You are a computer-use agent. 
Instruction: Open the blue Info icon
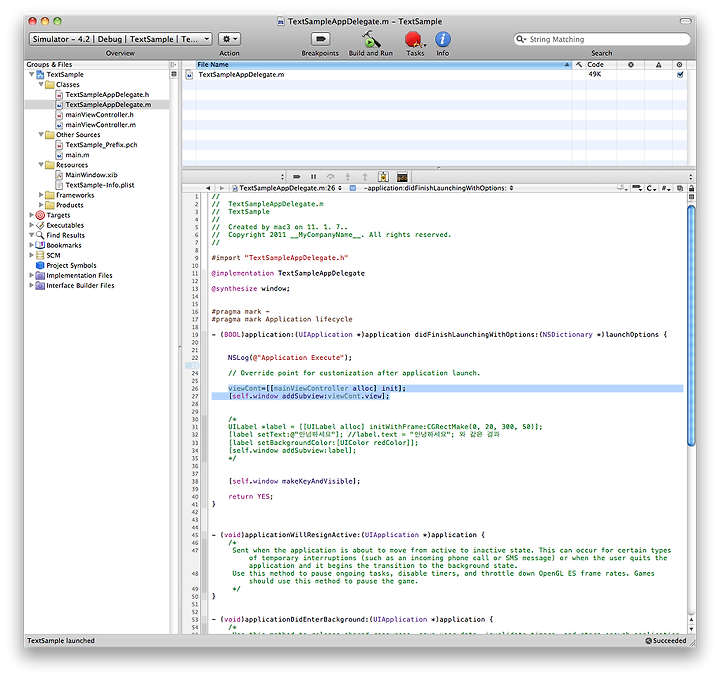coord(443,39)
